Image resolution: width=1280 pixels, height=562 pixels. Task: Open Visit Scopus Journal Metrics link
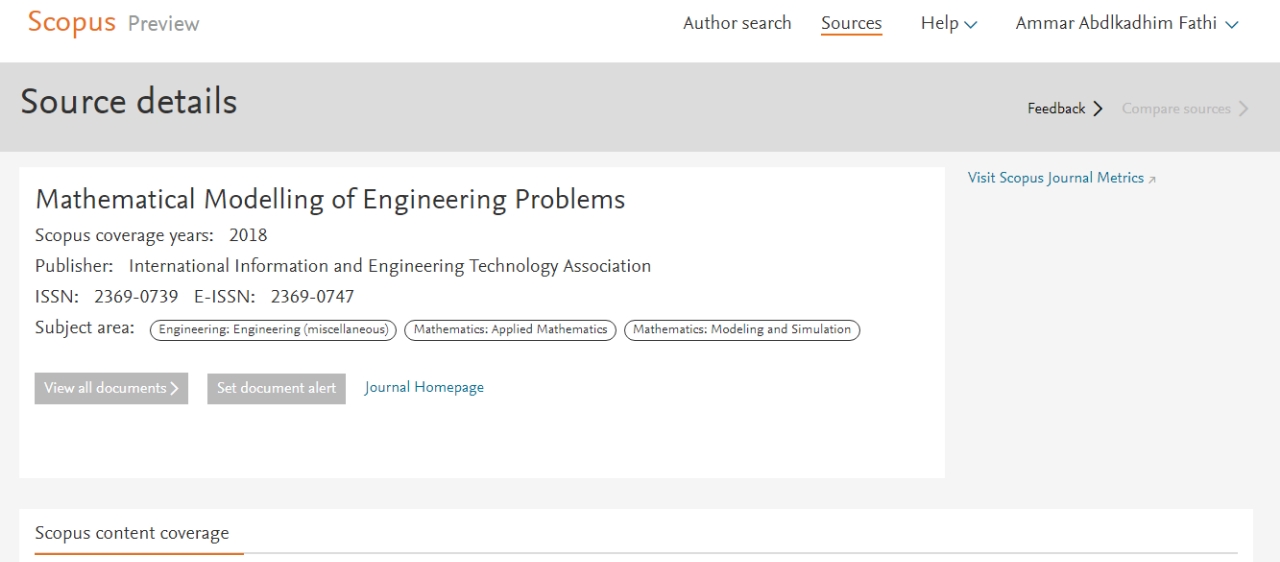pos(1055,178)
